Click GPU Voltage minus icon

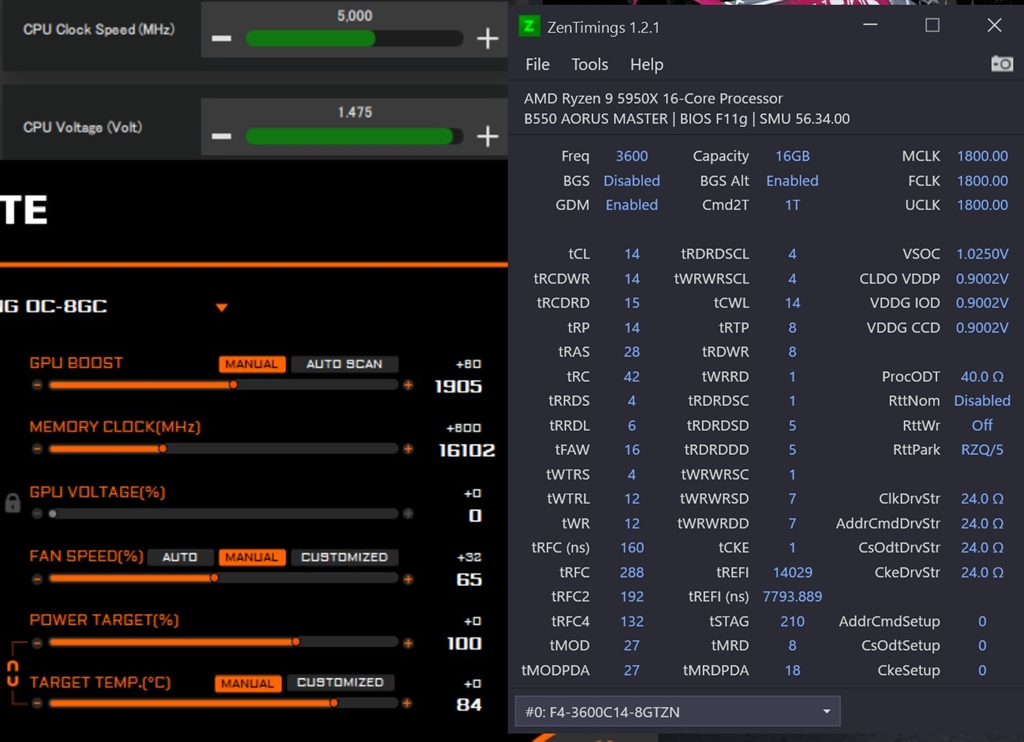(x=37, y=514)
